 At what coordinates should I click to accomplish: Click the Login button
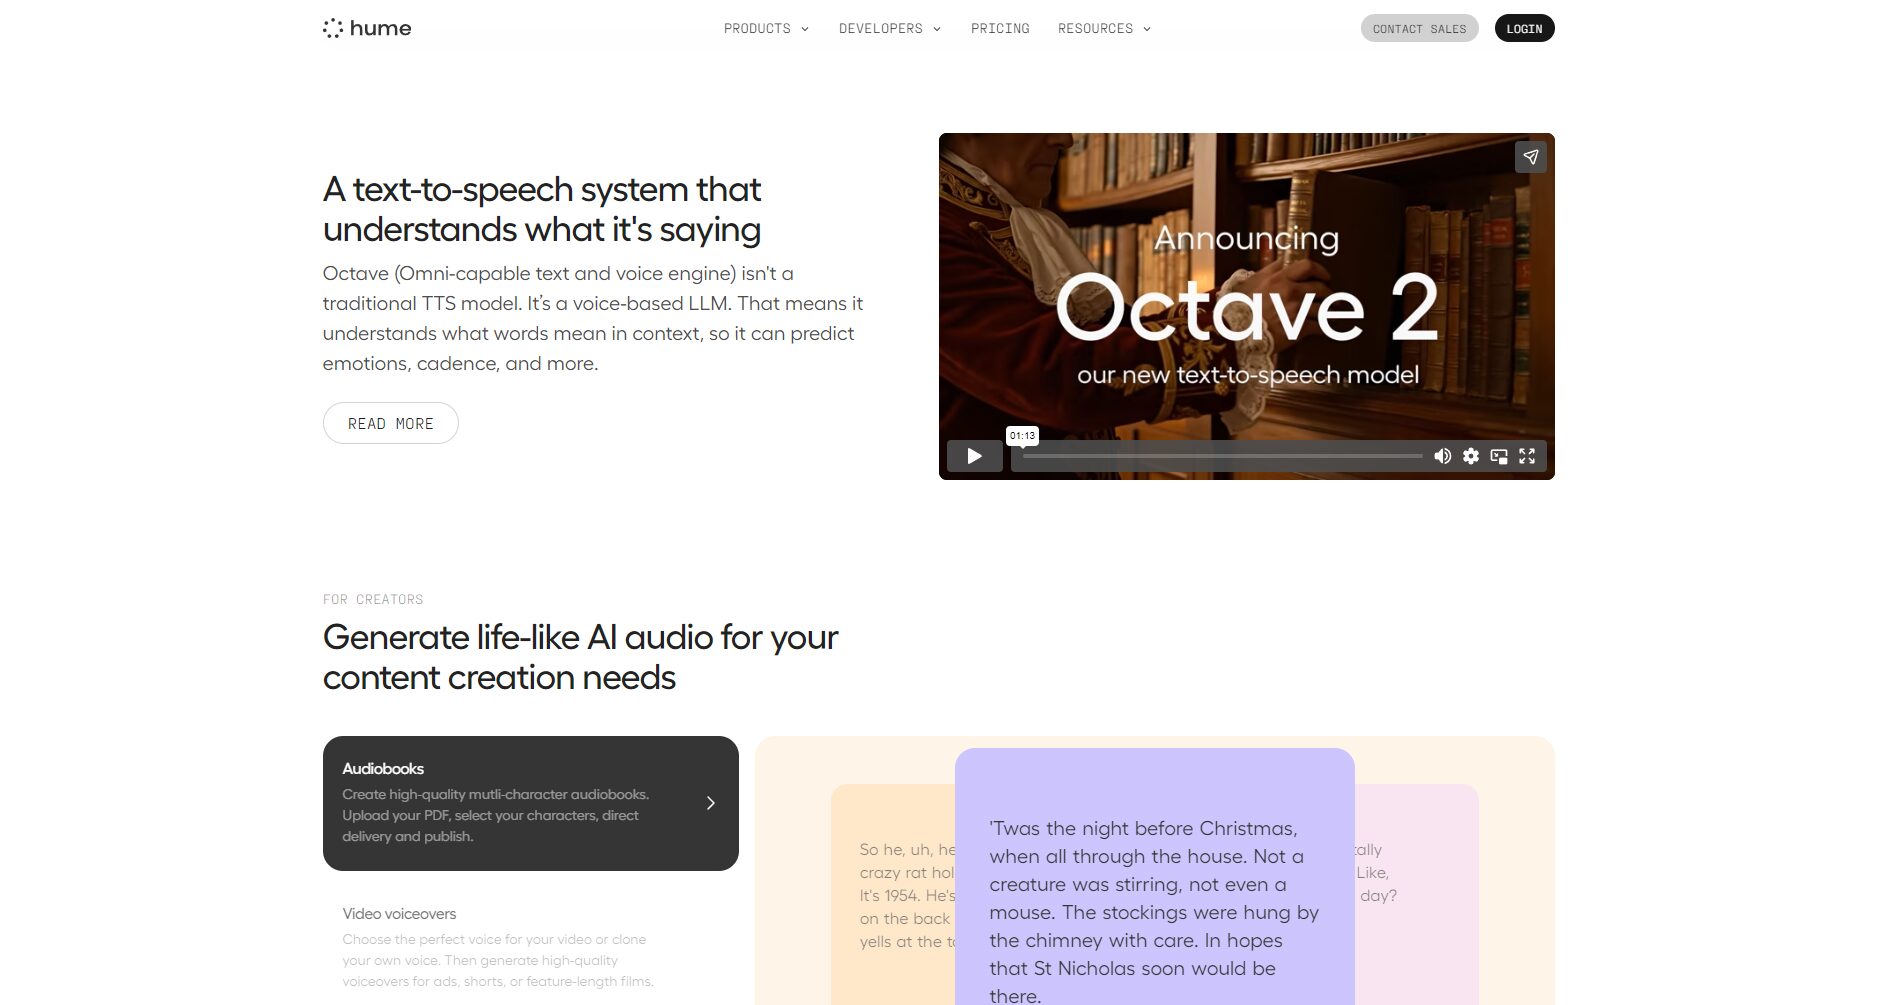pyautogui.click(x=1524, y=29)
